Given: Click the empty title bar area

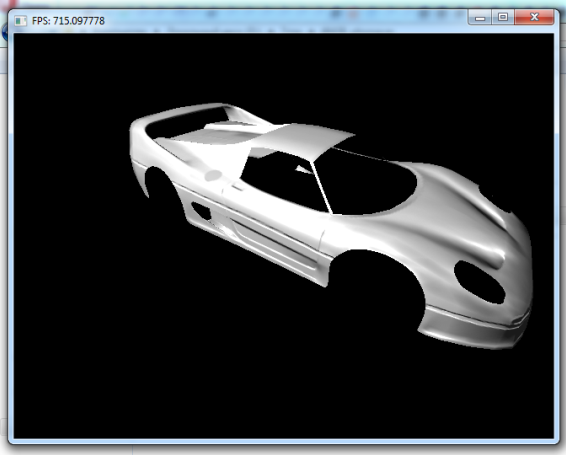Looking at the screenshot, I should click(285, 20).
